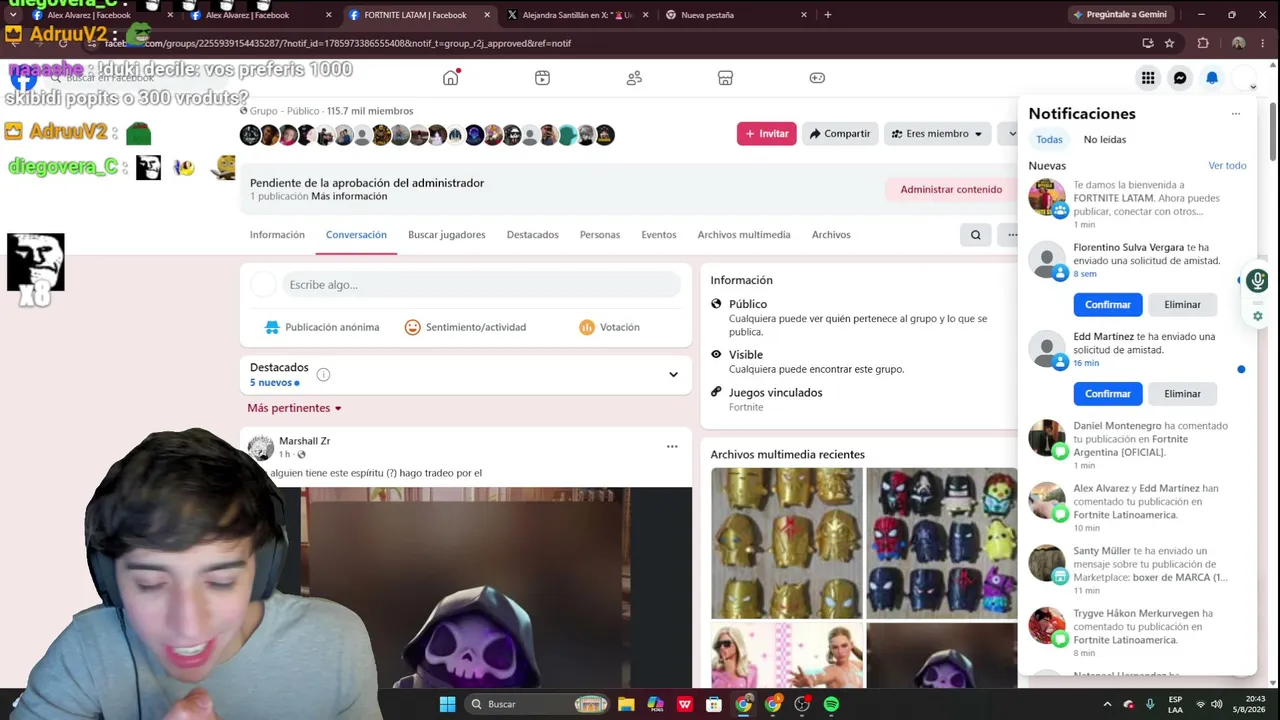Image resolution: width=1280 pixels, height=720 pixels.
Task: Open the Facebook apps grid menu
Action: (1148, 78)
